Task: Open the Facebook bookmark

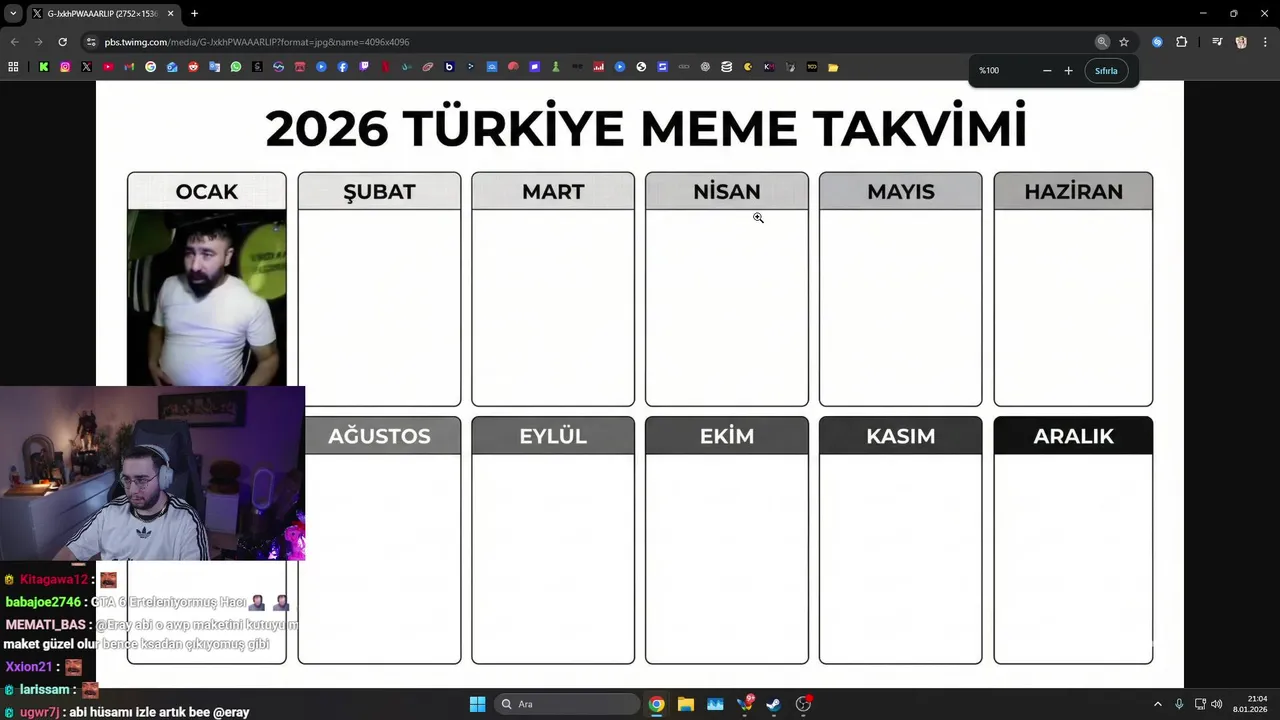Action: click(343, 67)
